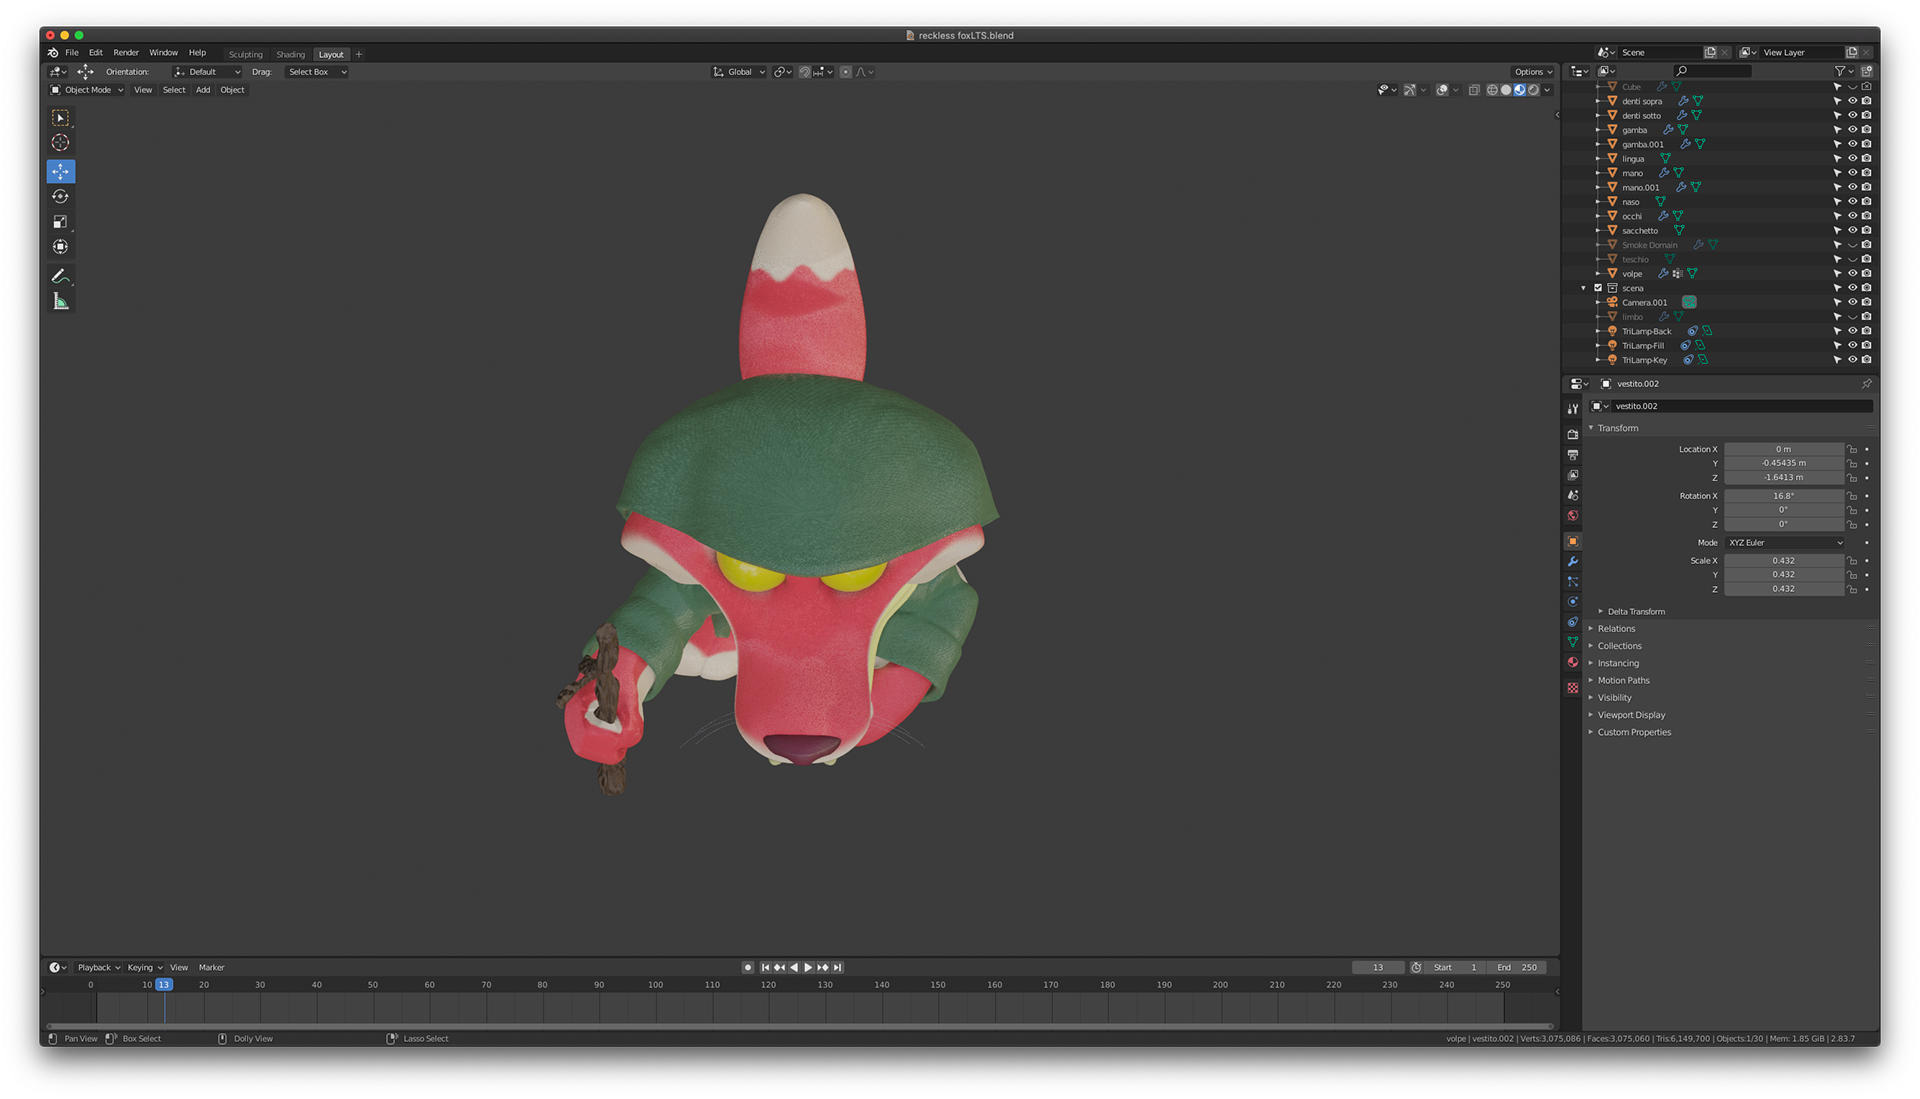This screenshot has width=1920, height=1099.
Task: Open the Material properties tab
Action: tap(1573, 663)
